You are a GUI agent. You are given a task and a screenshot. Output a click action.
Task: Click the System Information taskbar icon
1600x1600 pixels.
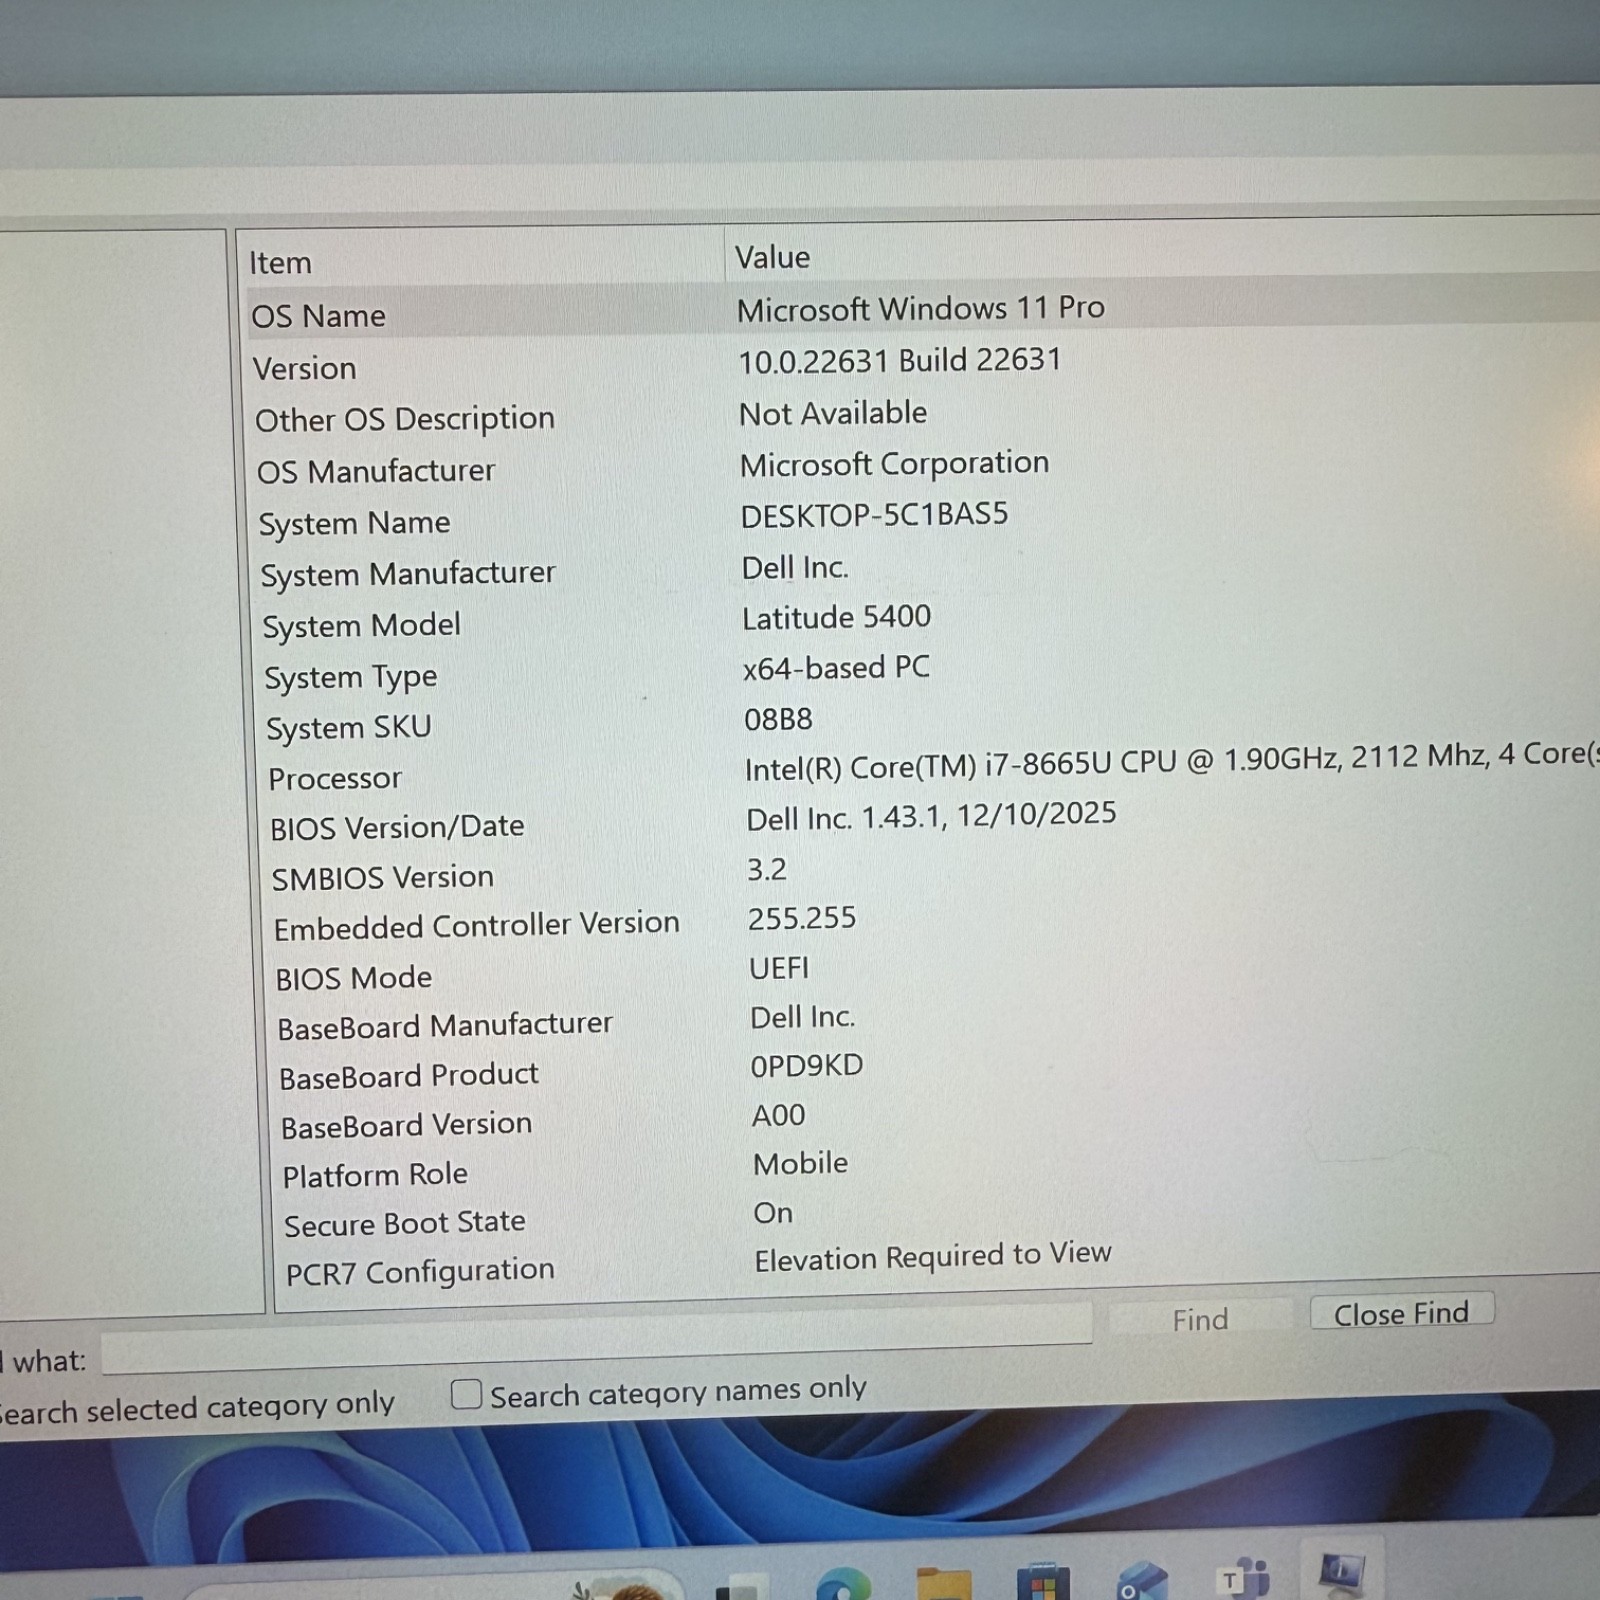pyautogui.click(x=1341, y=1575)
